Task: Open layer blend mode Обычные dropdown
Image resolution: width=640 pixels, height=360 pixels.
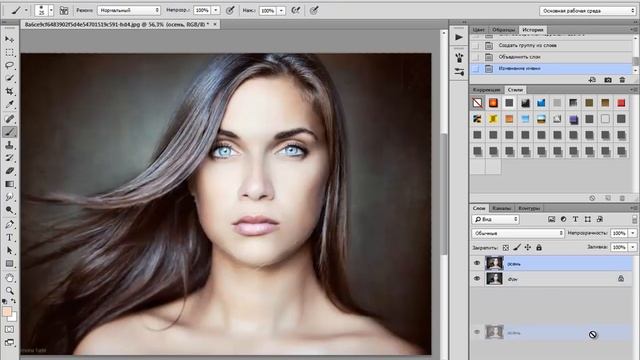Action: click(x=518, y=233)
